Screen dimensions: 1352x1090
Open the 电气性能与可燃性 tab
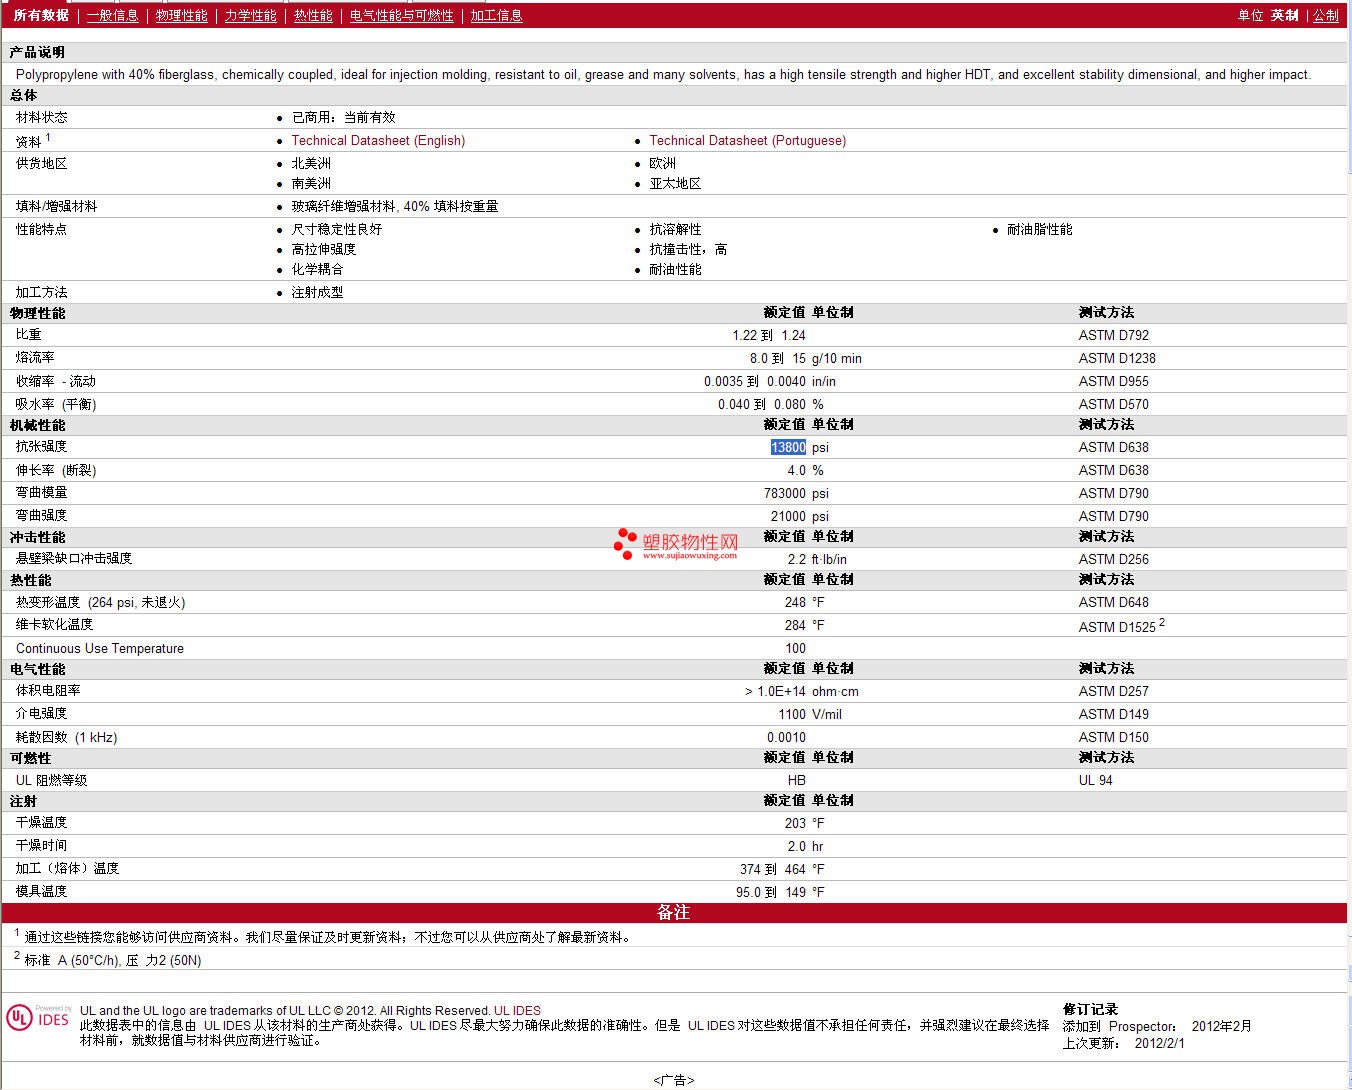(401, 15)
